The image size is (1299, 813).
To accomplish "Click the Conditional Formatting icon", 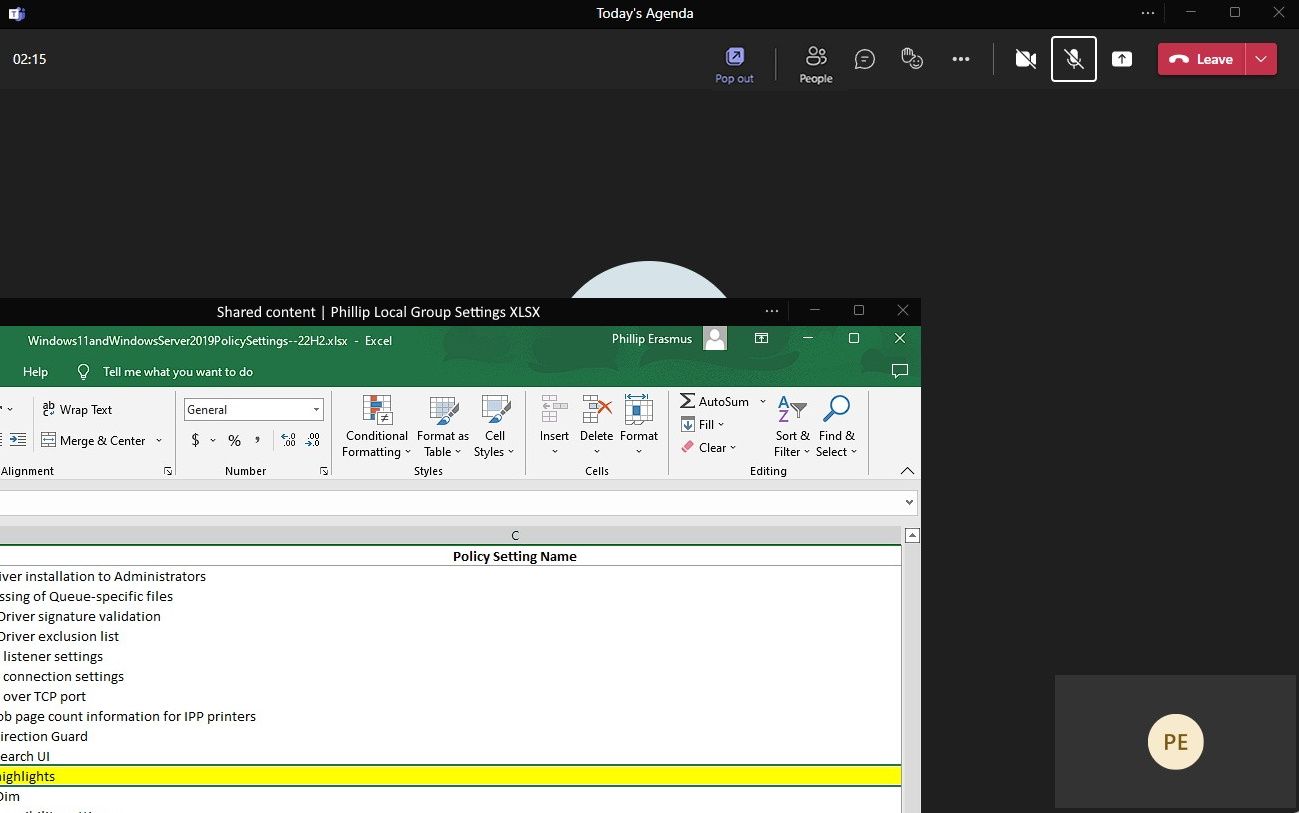I will pos(376,410).
